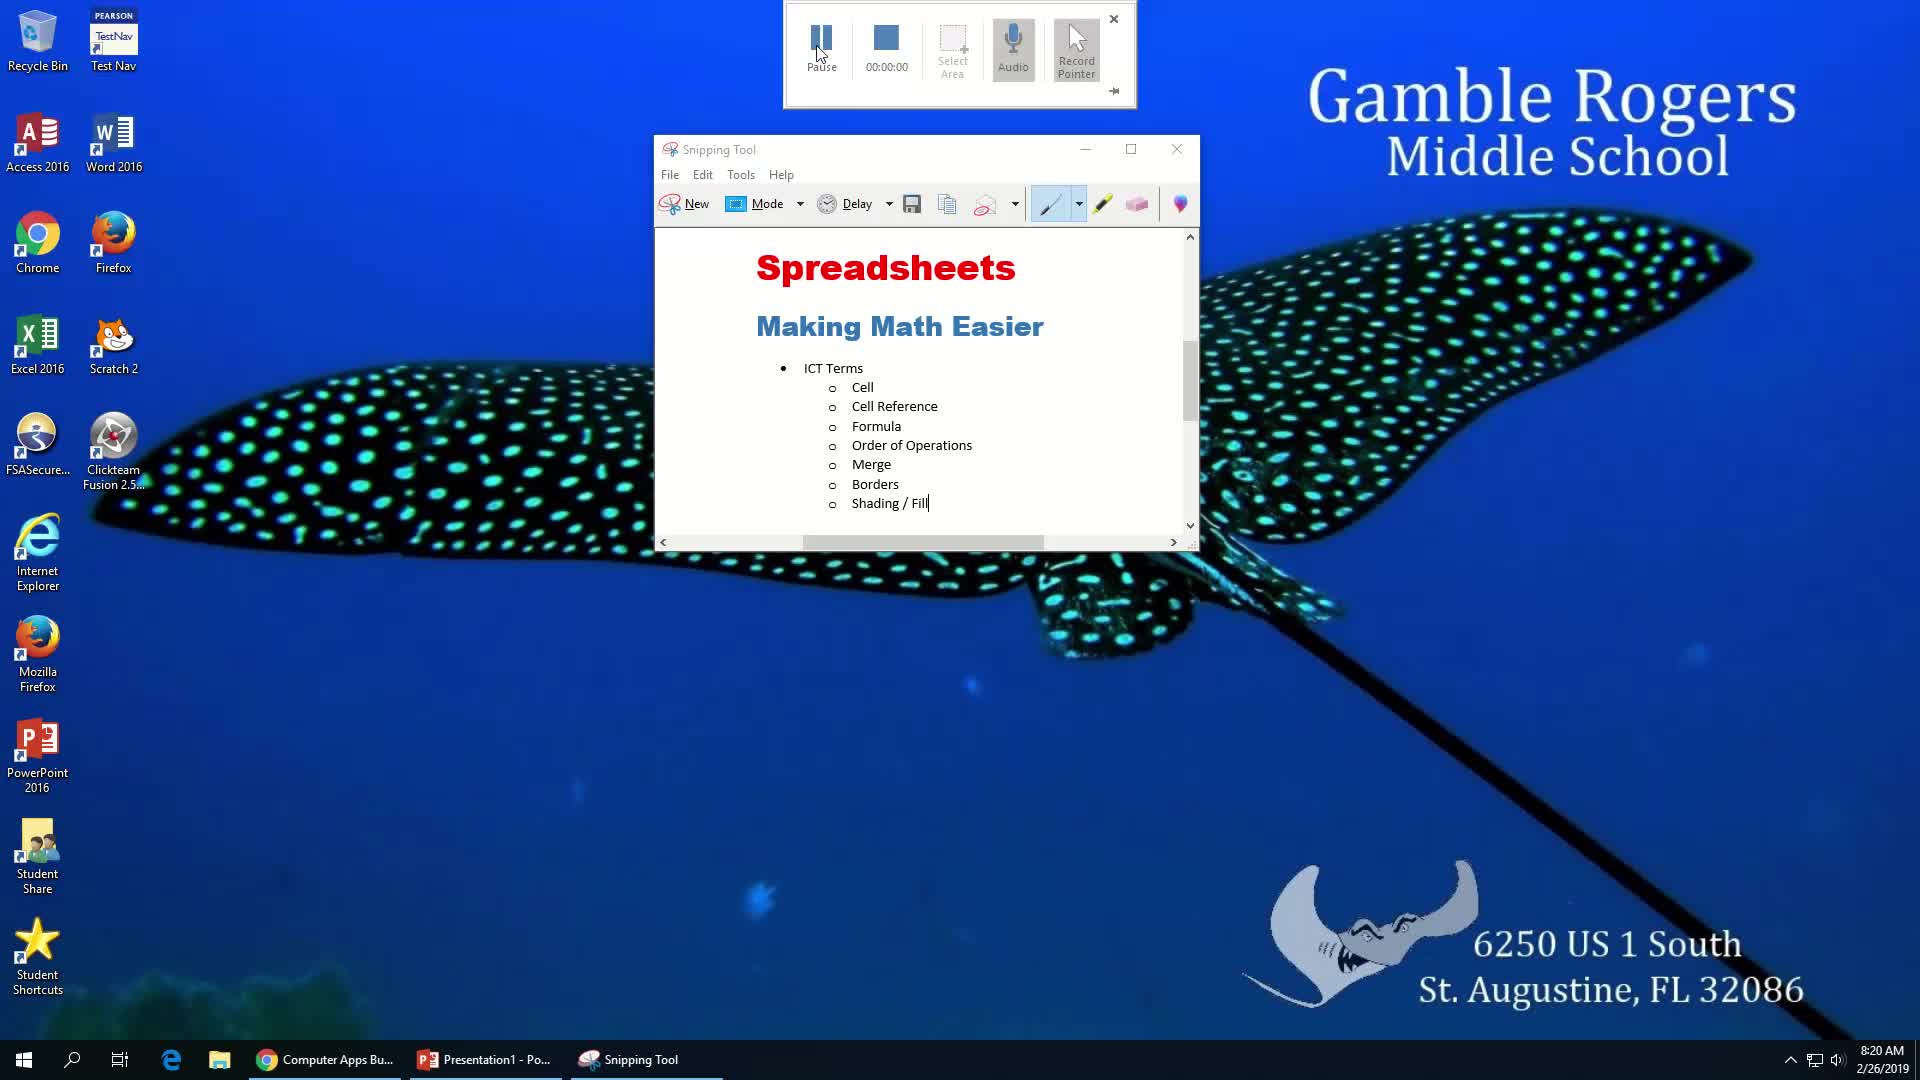Pin the recording control bar

tap(1114, 91)
